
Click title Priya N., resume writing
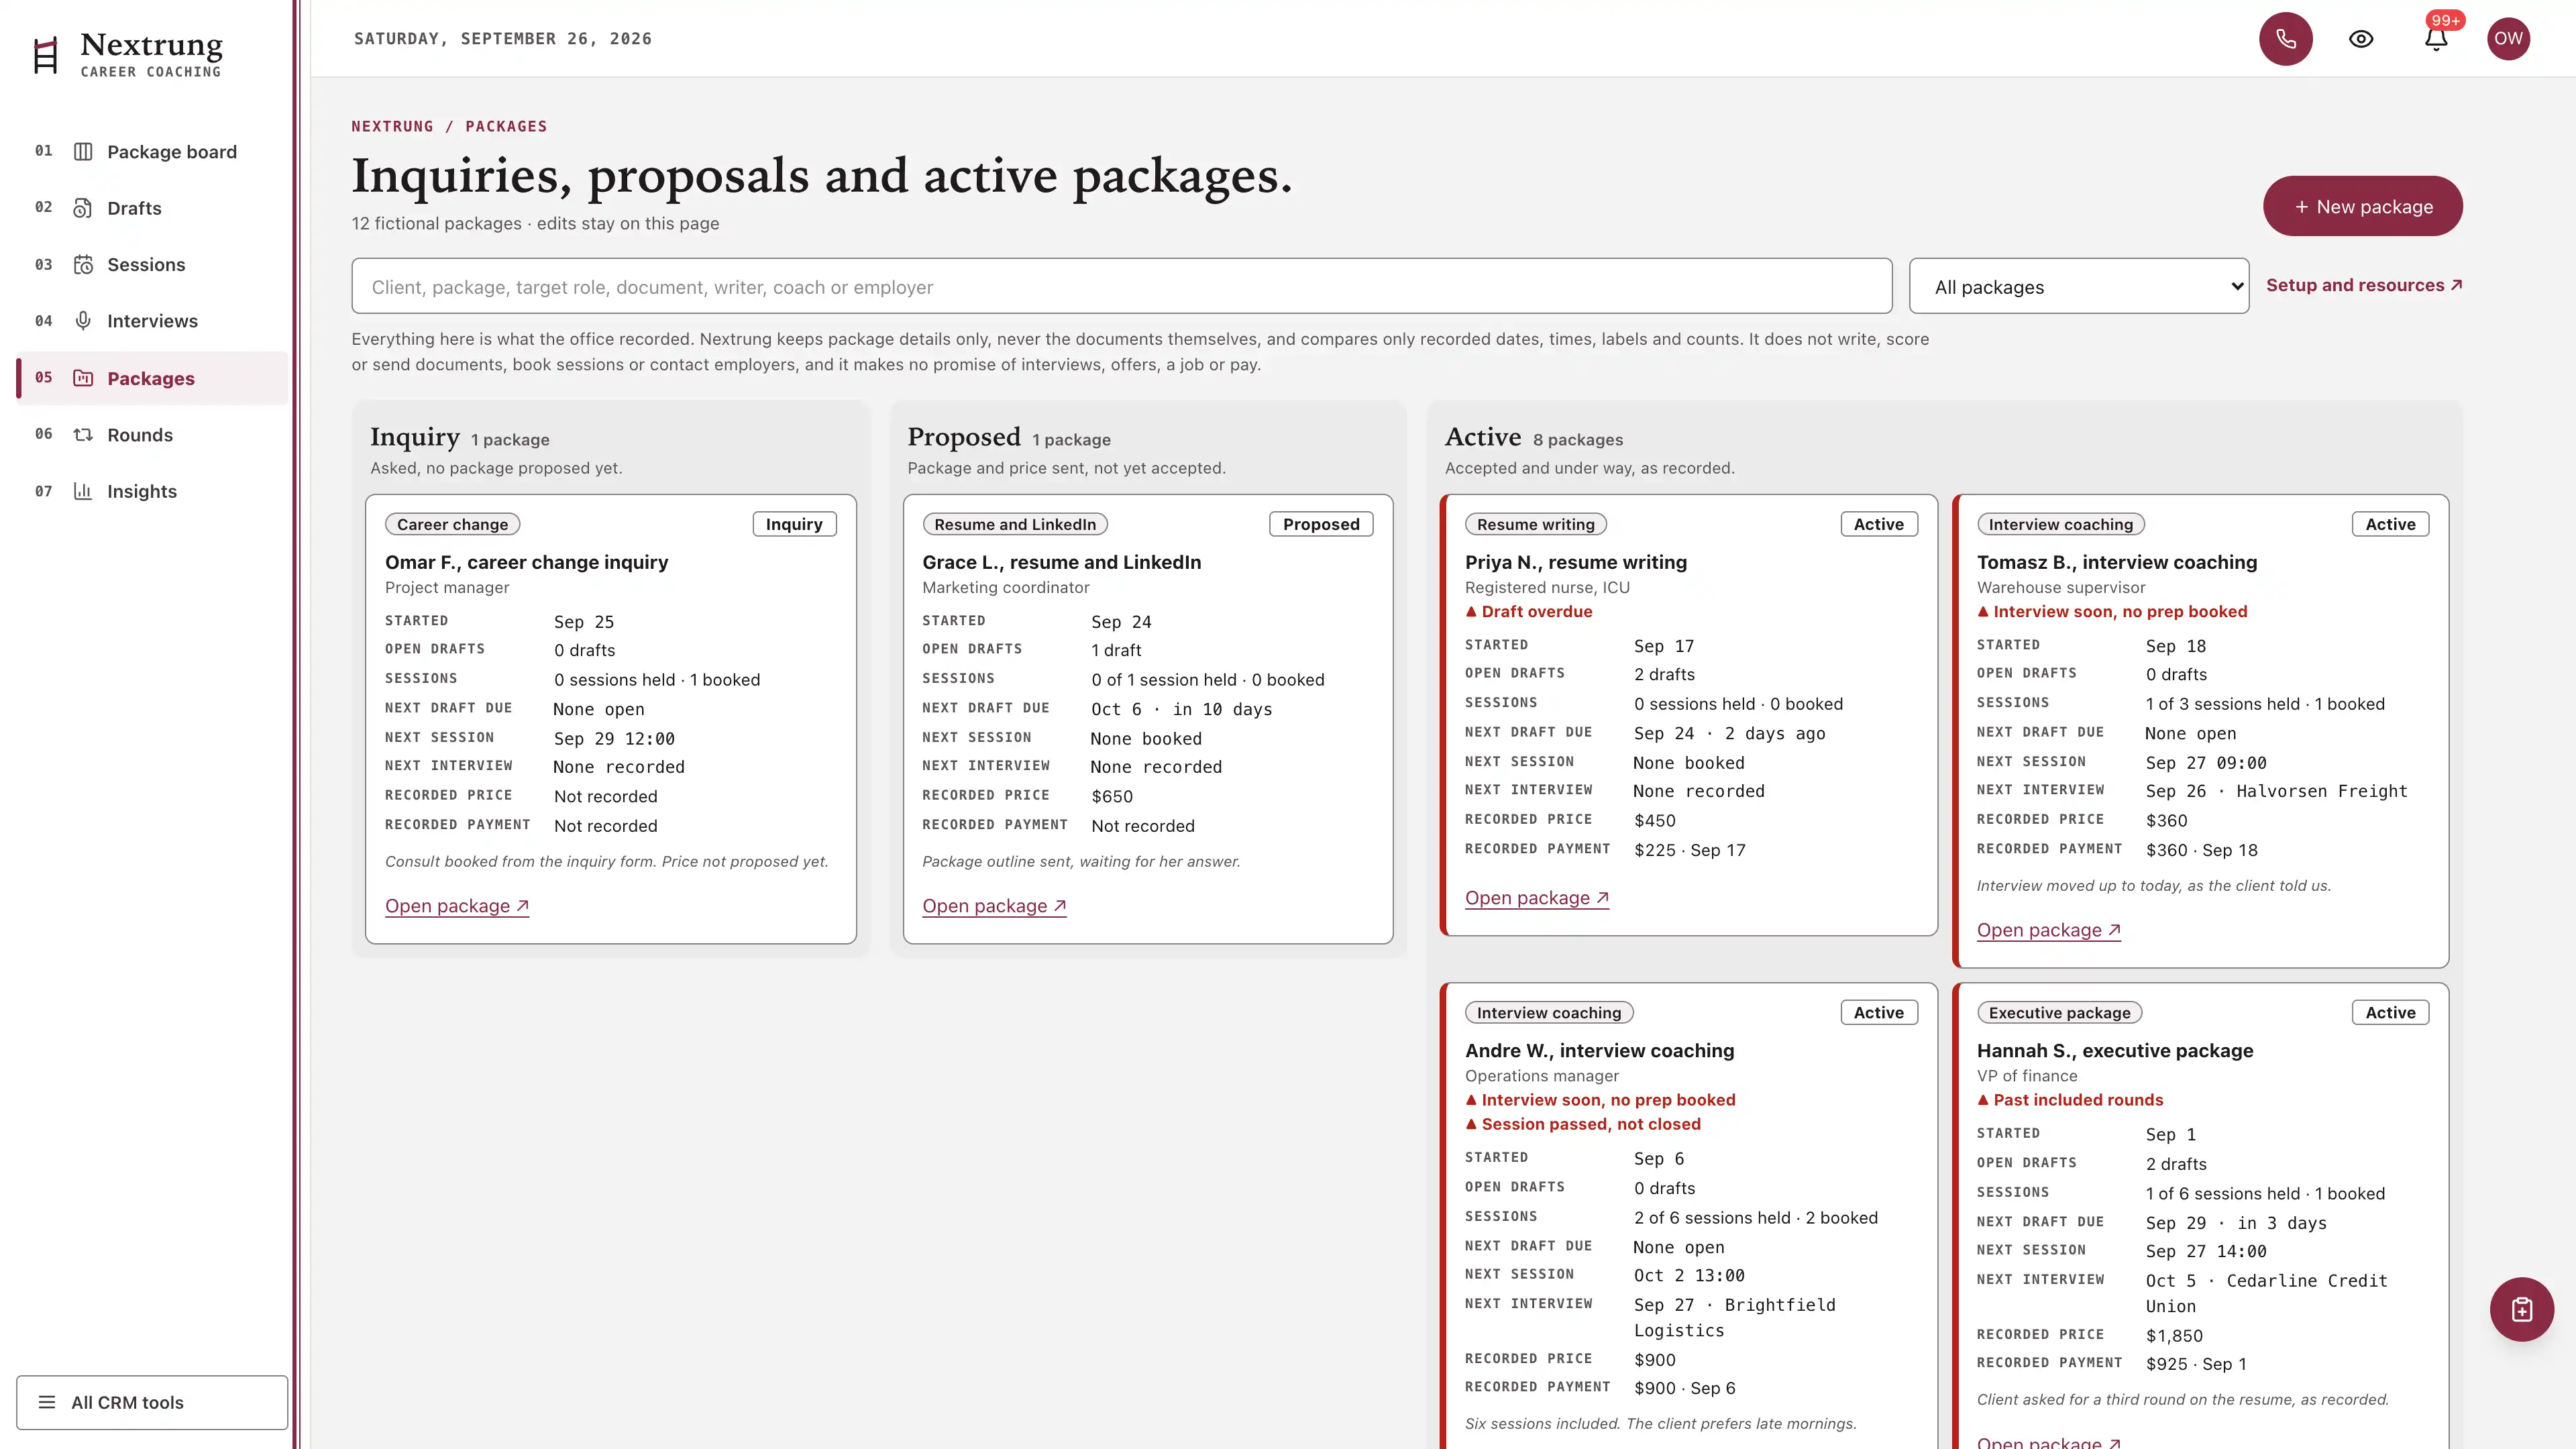pyautogui.click(x=1575, y=562)
